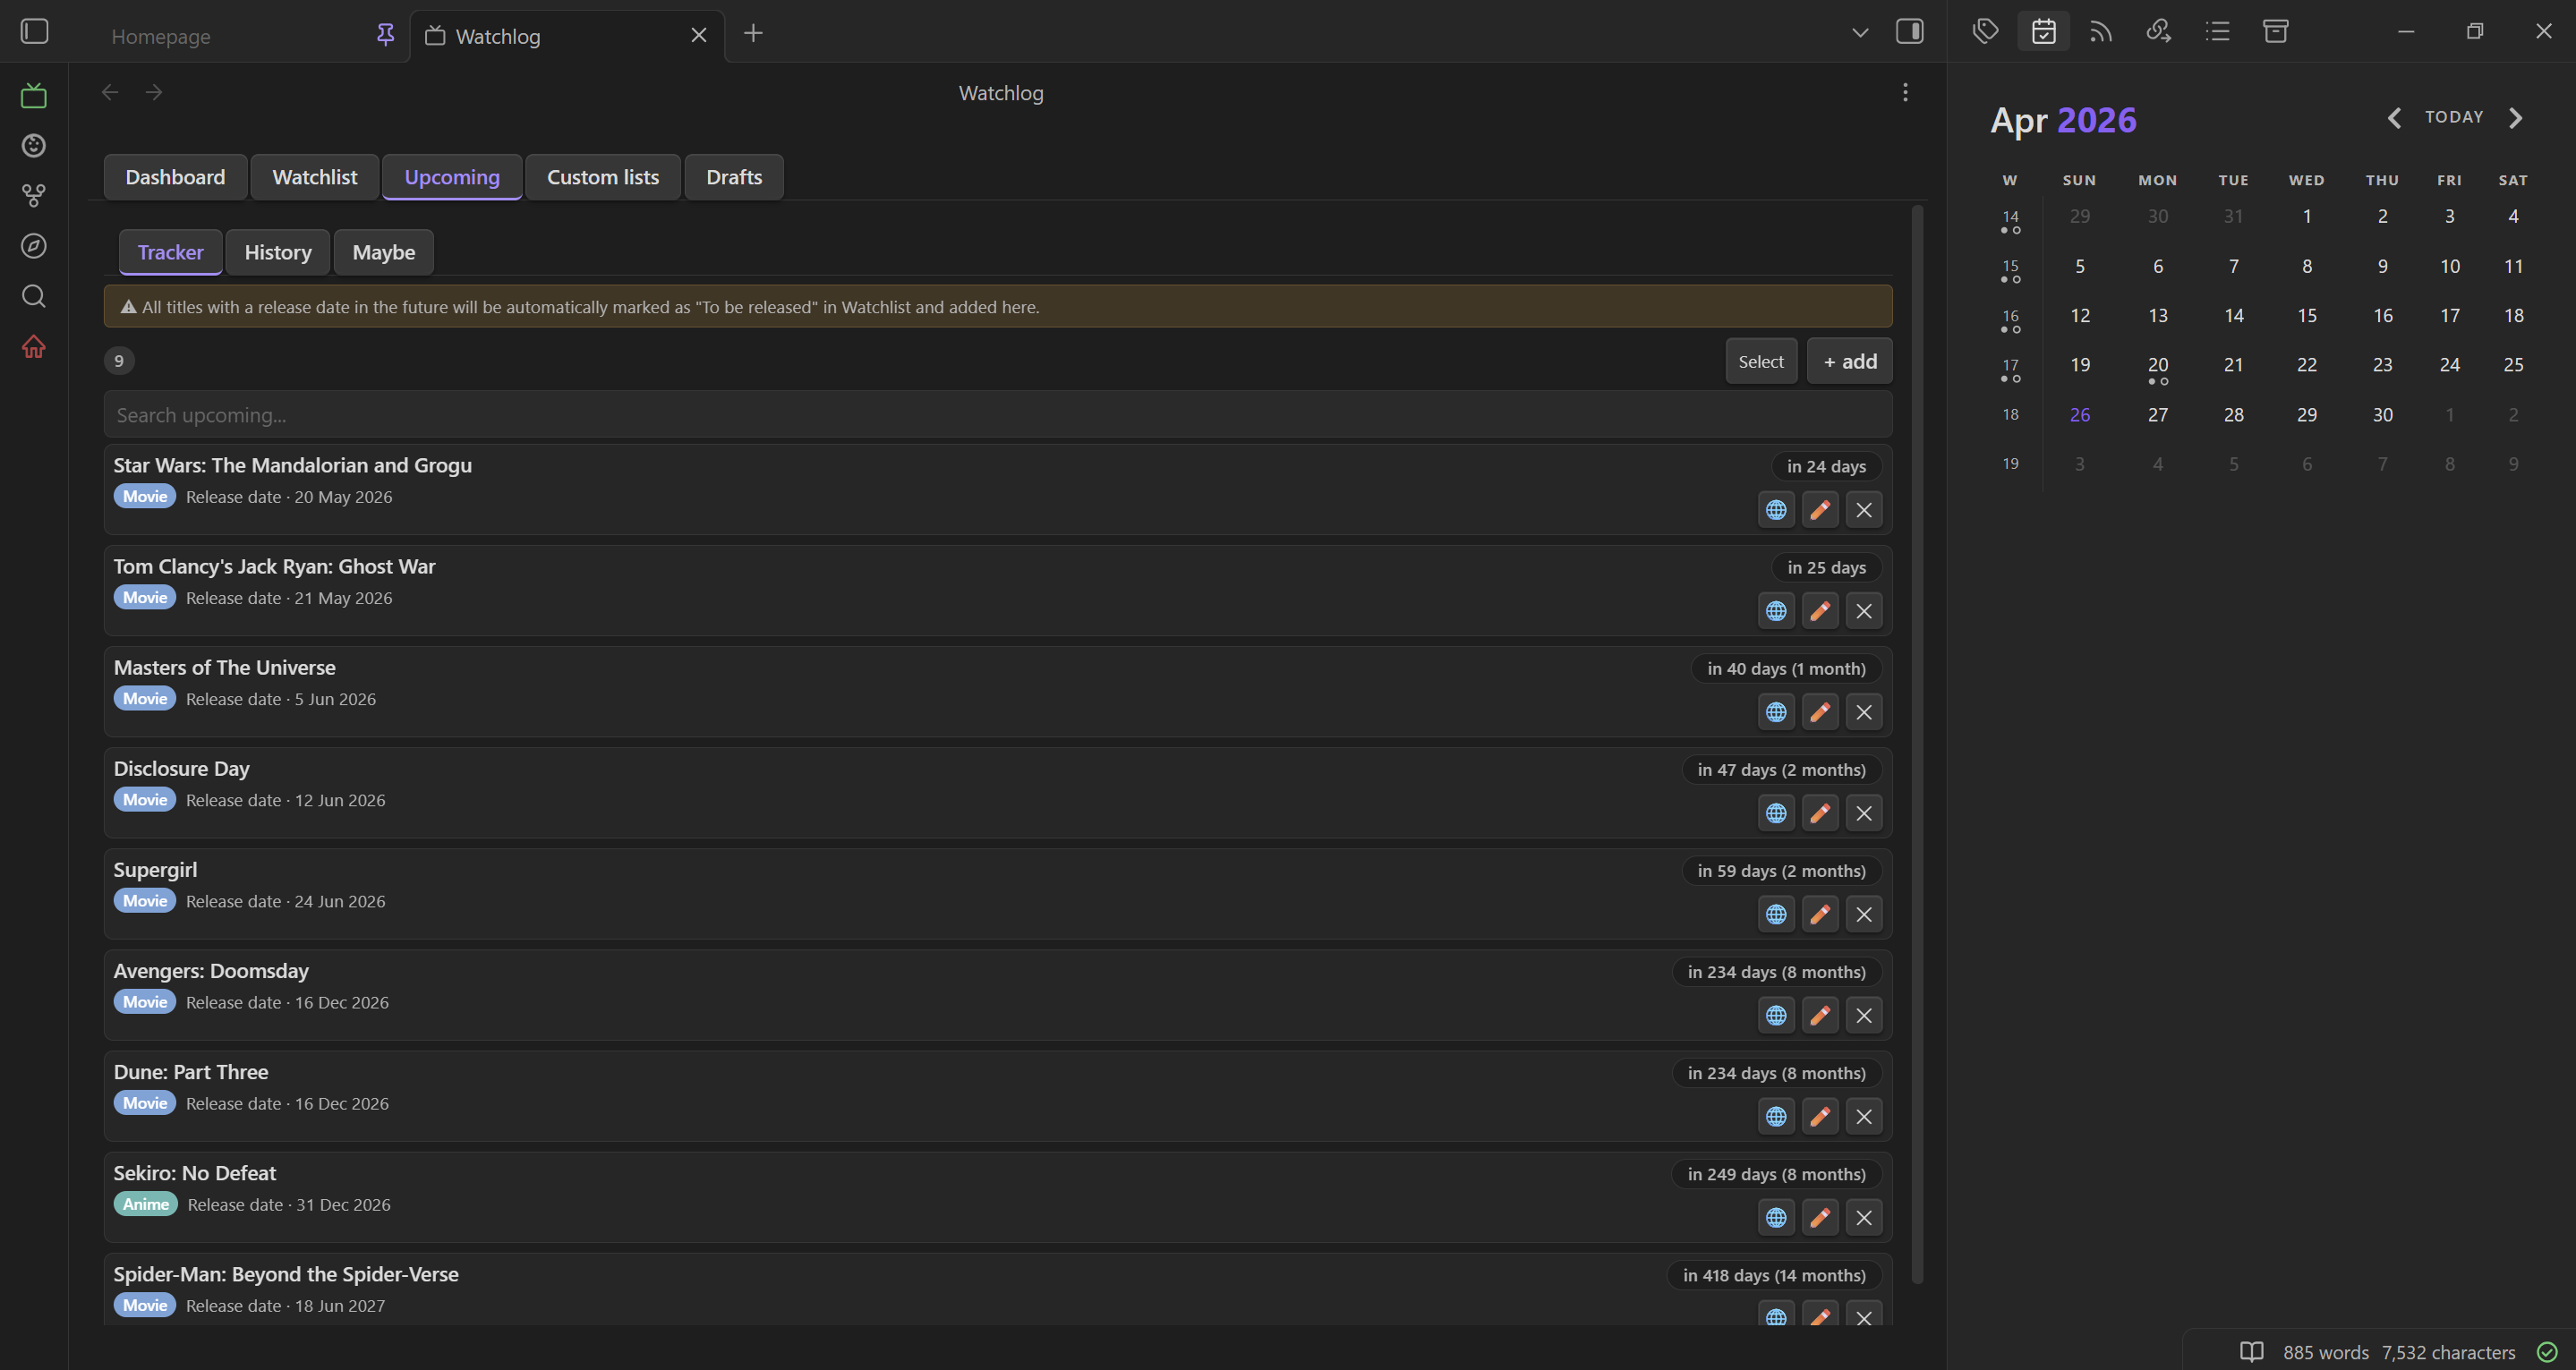Open the Watchlog TV icon in ribbon

click(34, 96)
